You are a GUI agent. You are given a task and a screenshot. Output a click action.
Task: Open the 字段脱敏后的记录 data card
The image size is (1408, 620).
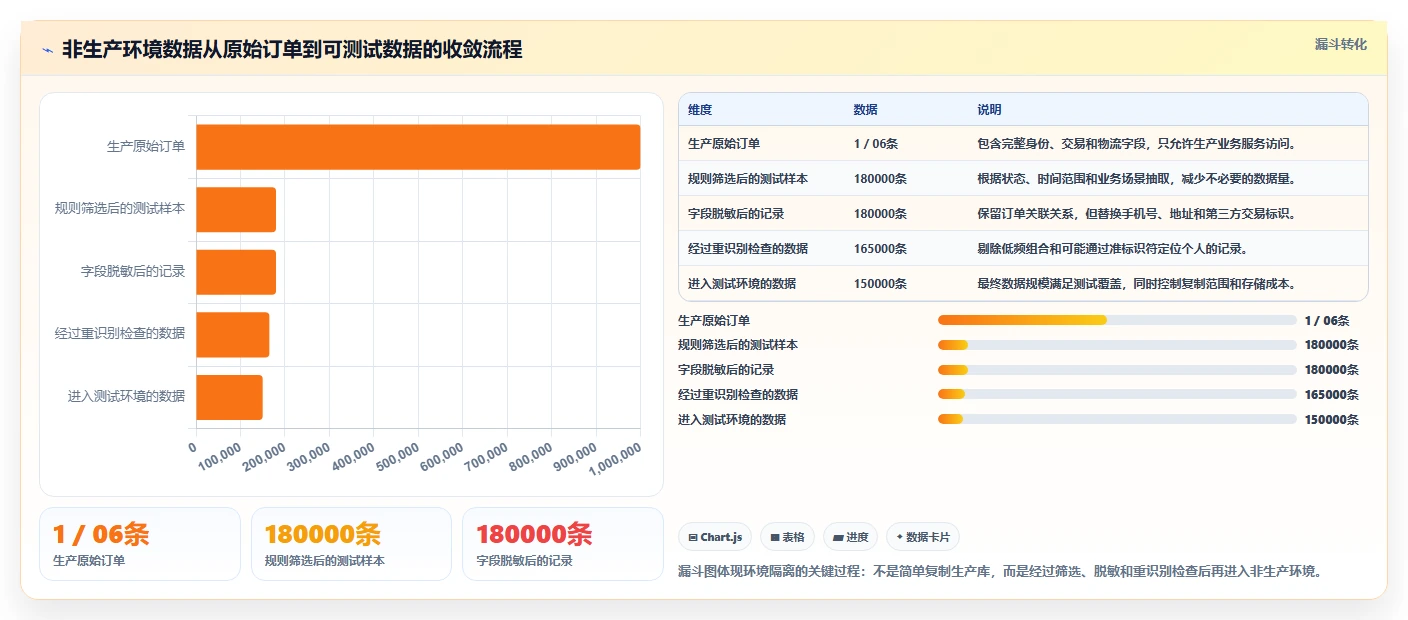pyautogui.click(x=563, y=544)
